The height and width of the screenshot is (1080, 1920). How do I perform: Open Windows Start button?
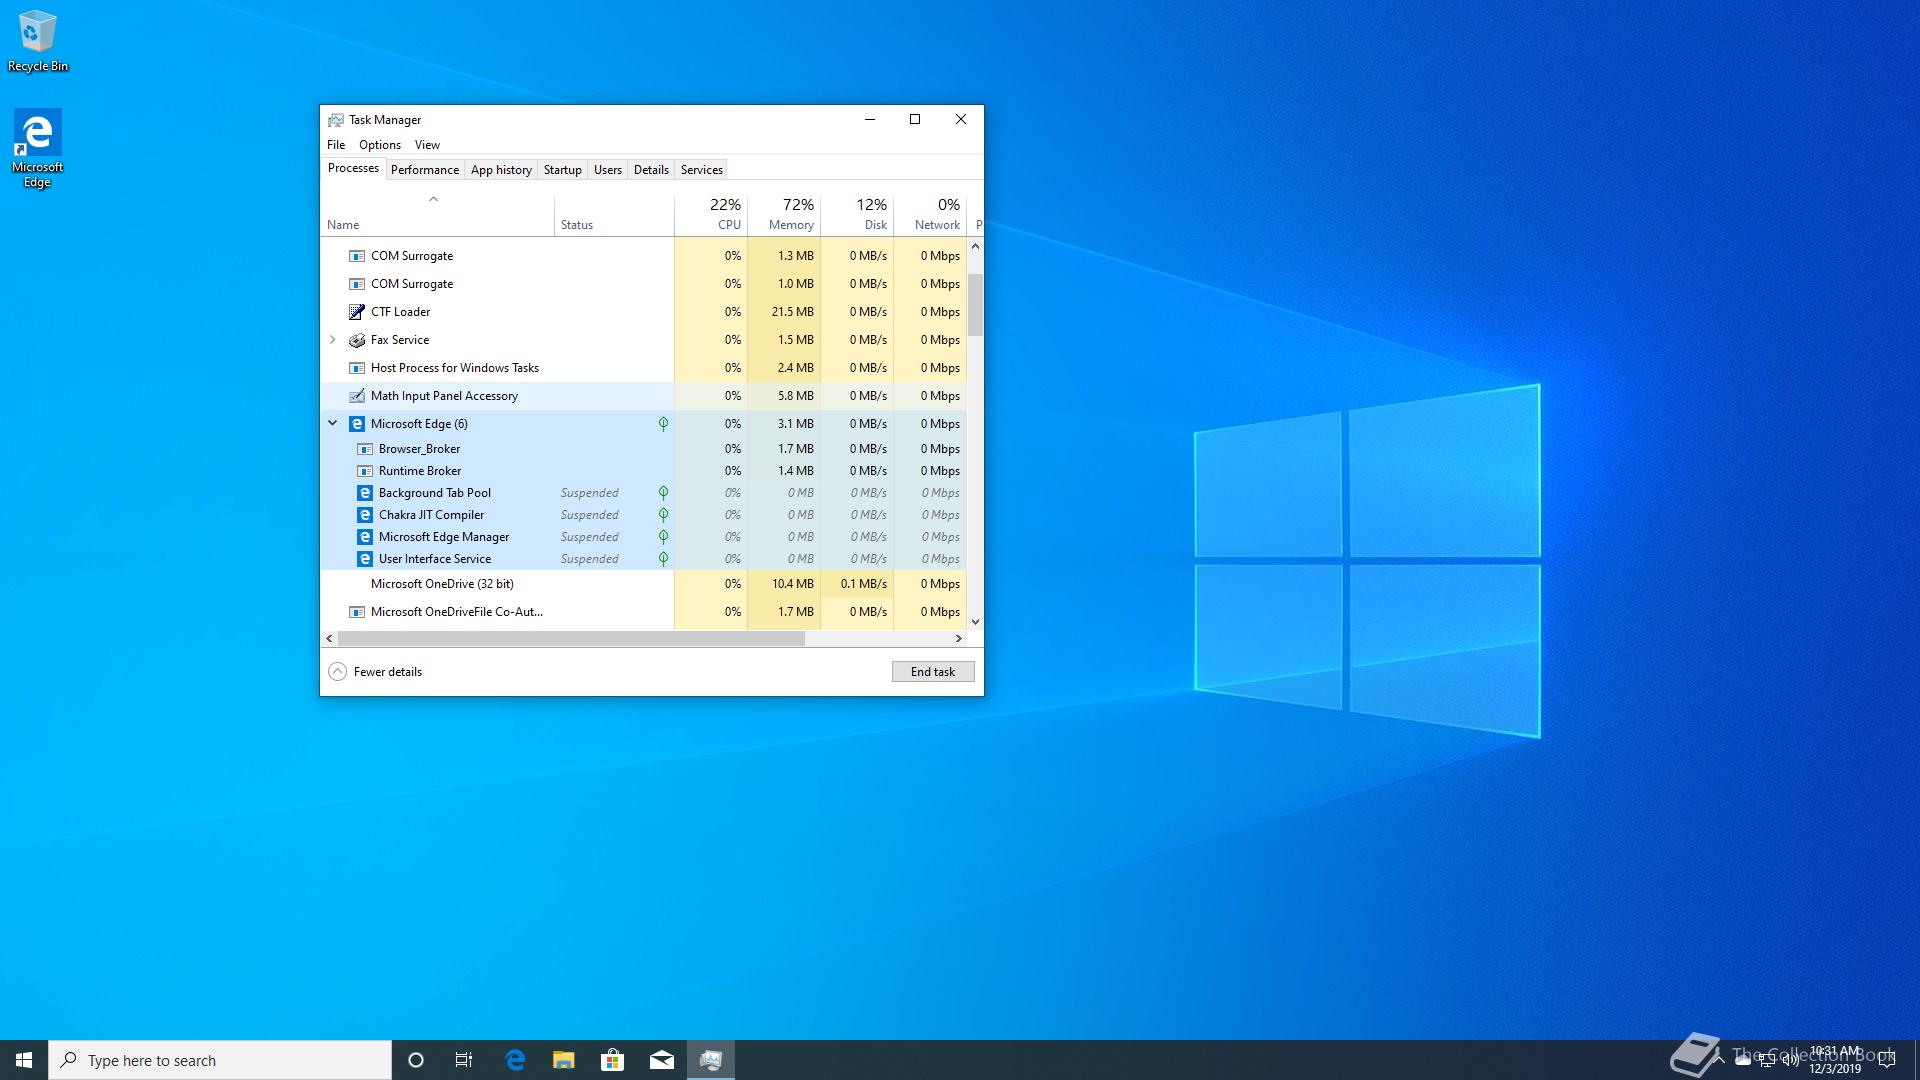24,1060
